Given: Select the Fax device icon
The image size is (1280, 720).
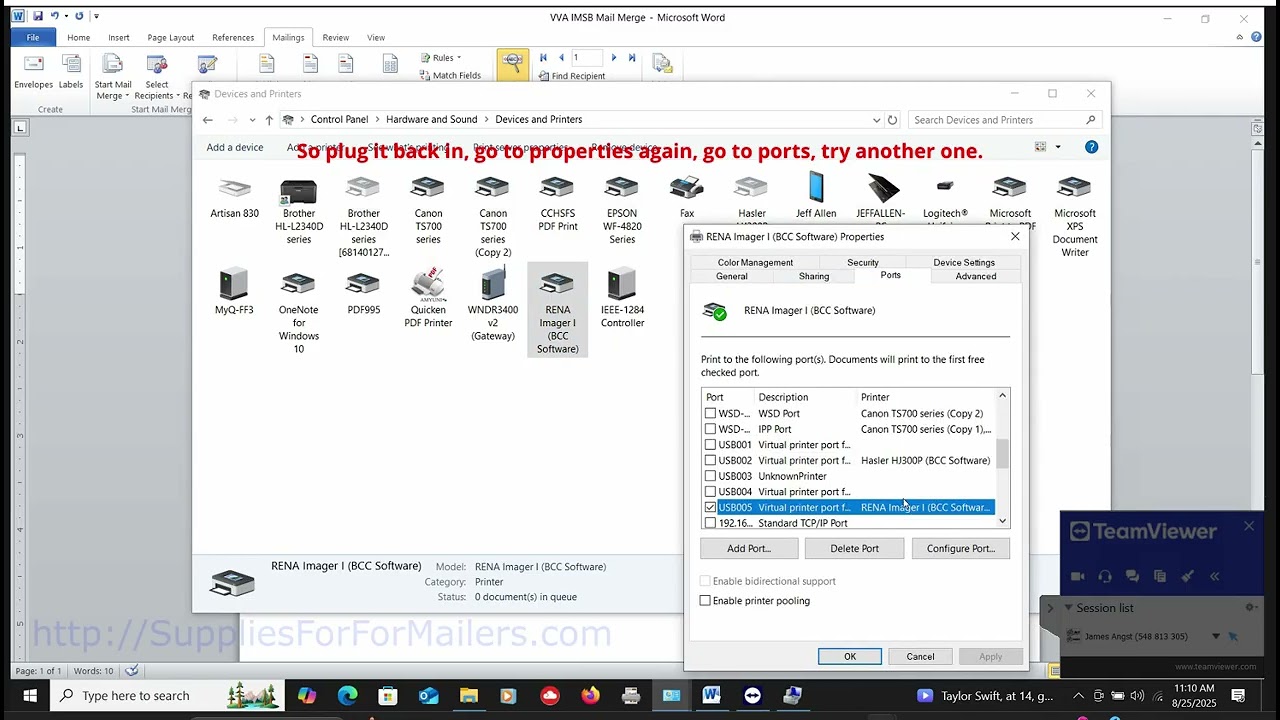Looking at the screenshot, I should coord(686,189).
